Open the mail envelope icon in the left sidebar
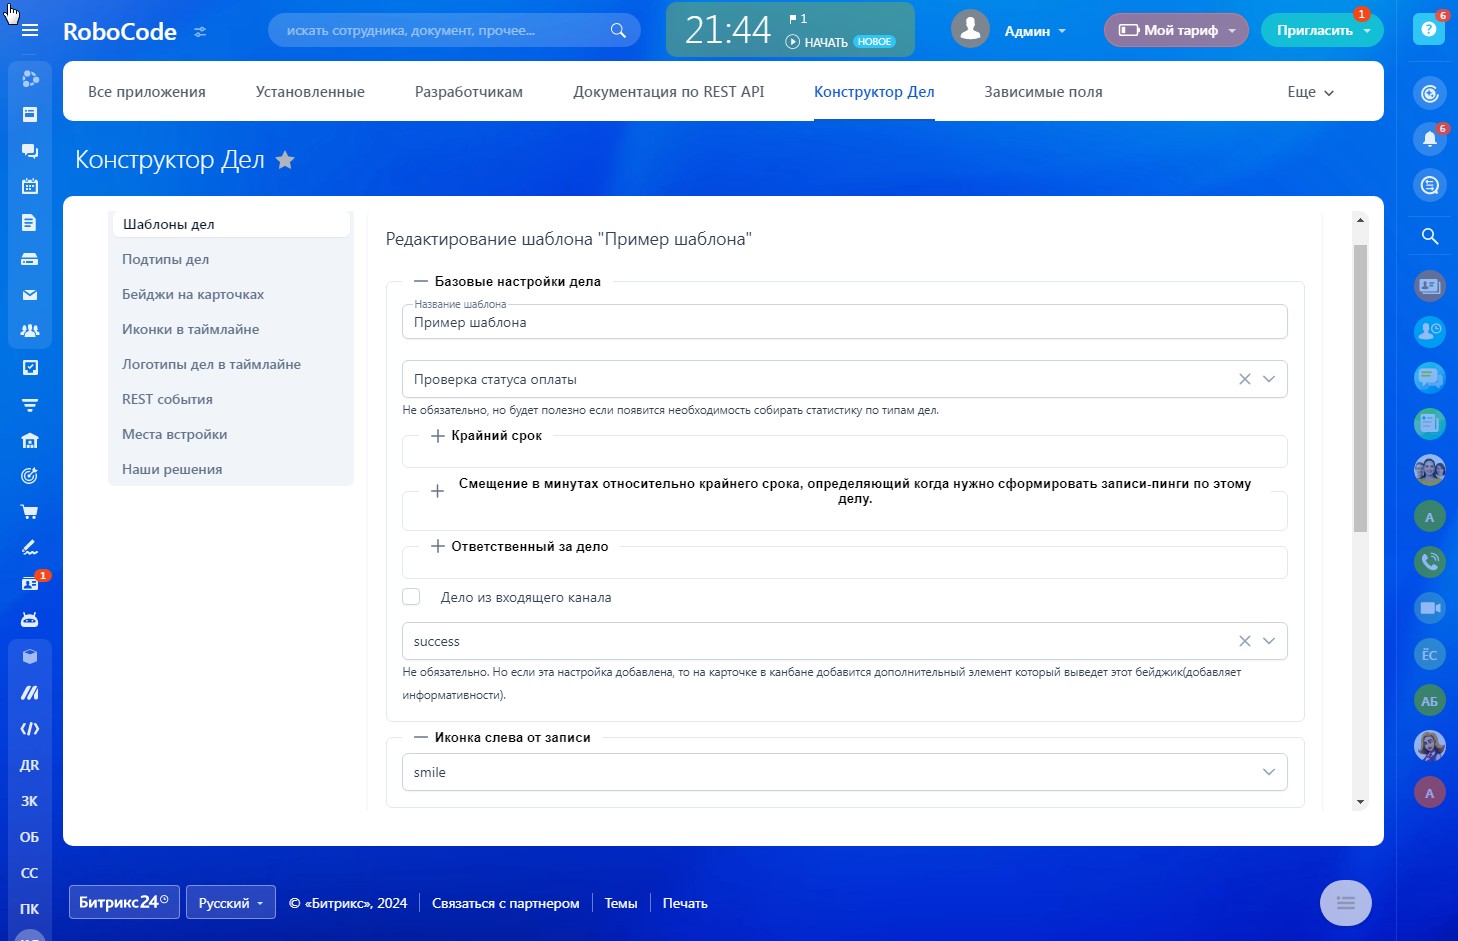1458x941 pixels. pyautogui.click(x=30, y=295)
